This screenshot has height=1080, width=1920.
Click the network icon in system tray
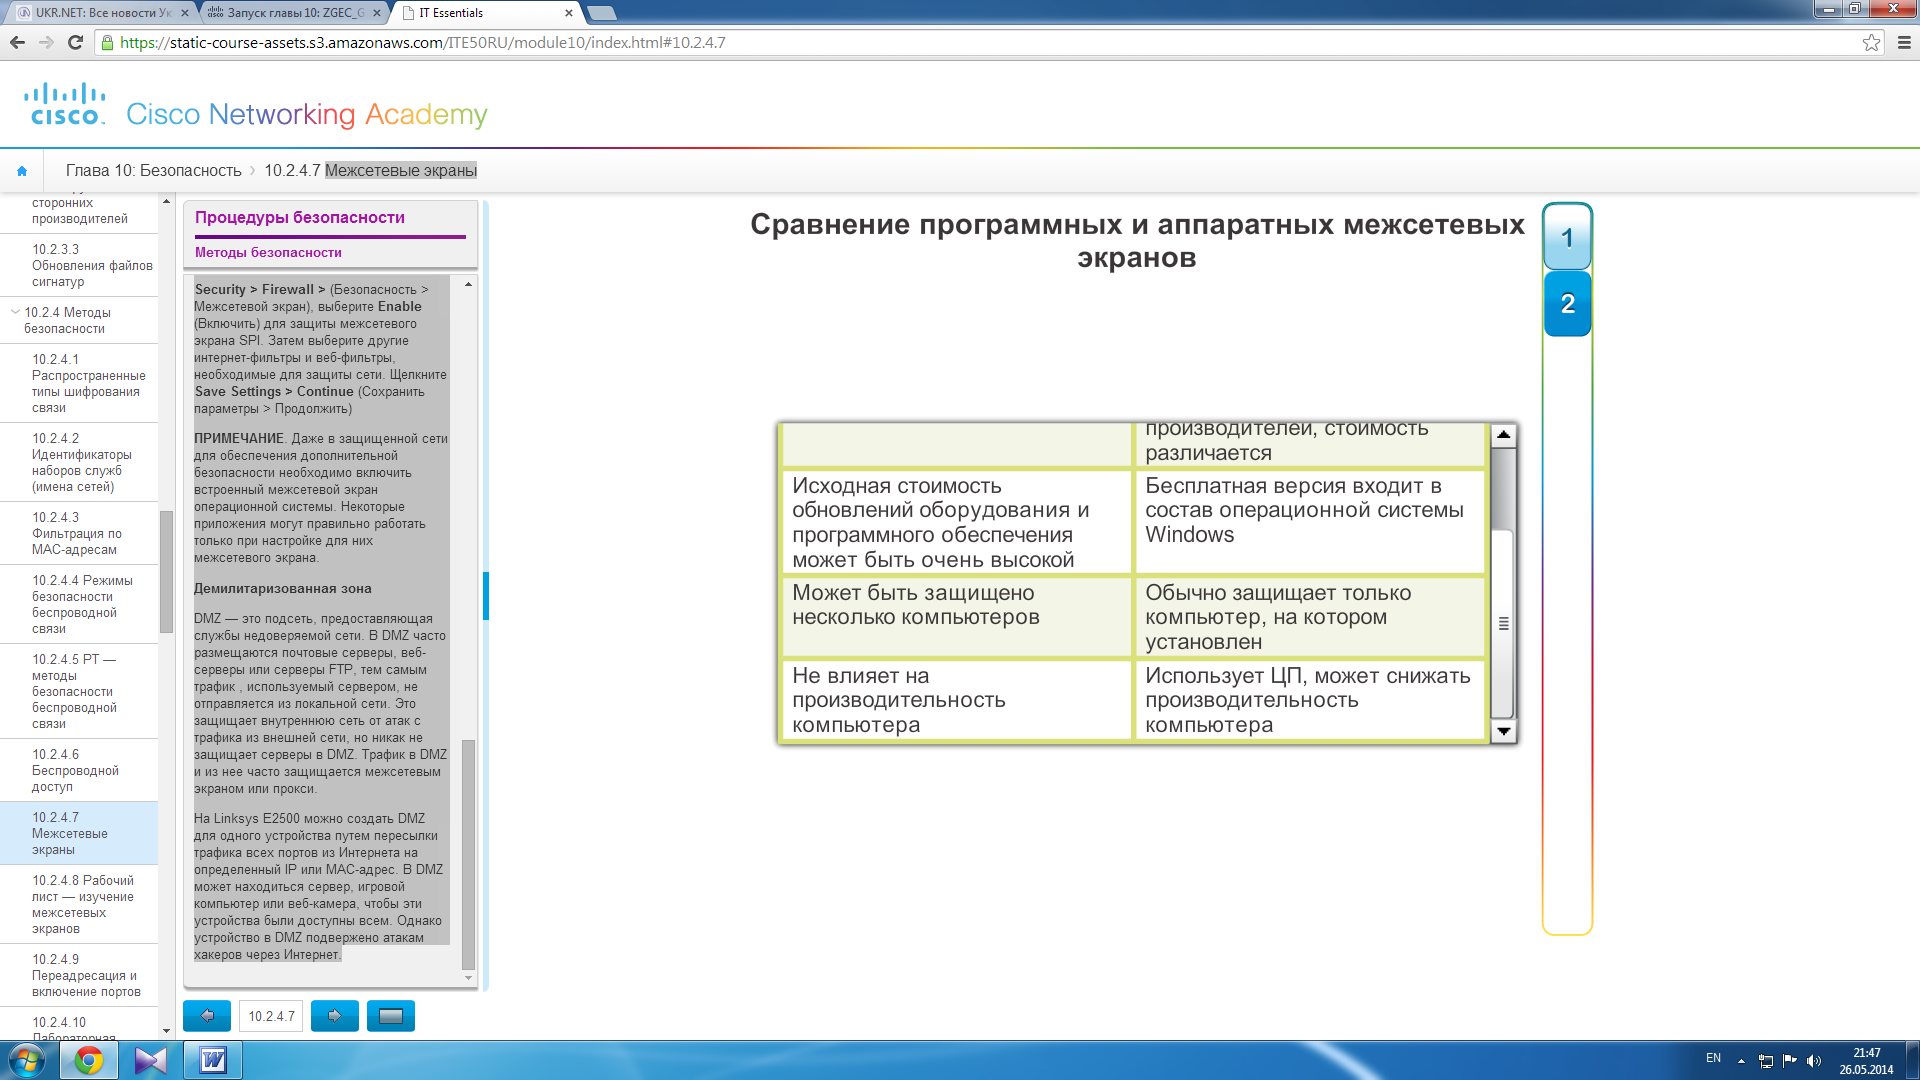click(x=1766, y=1060)
